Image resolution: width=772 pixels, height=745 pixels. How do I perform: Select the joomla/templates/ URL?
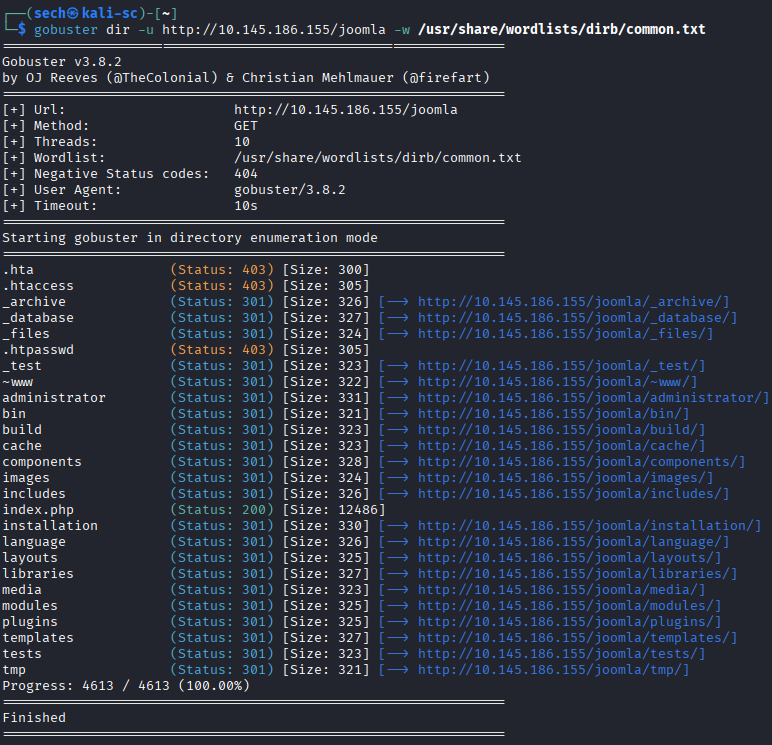pos(574,638)
